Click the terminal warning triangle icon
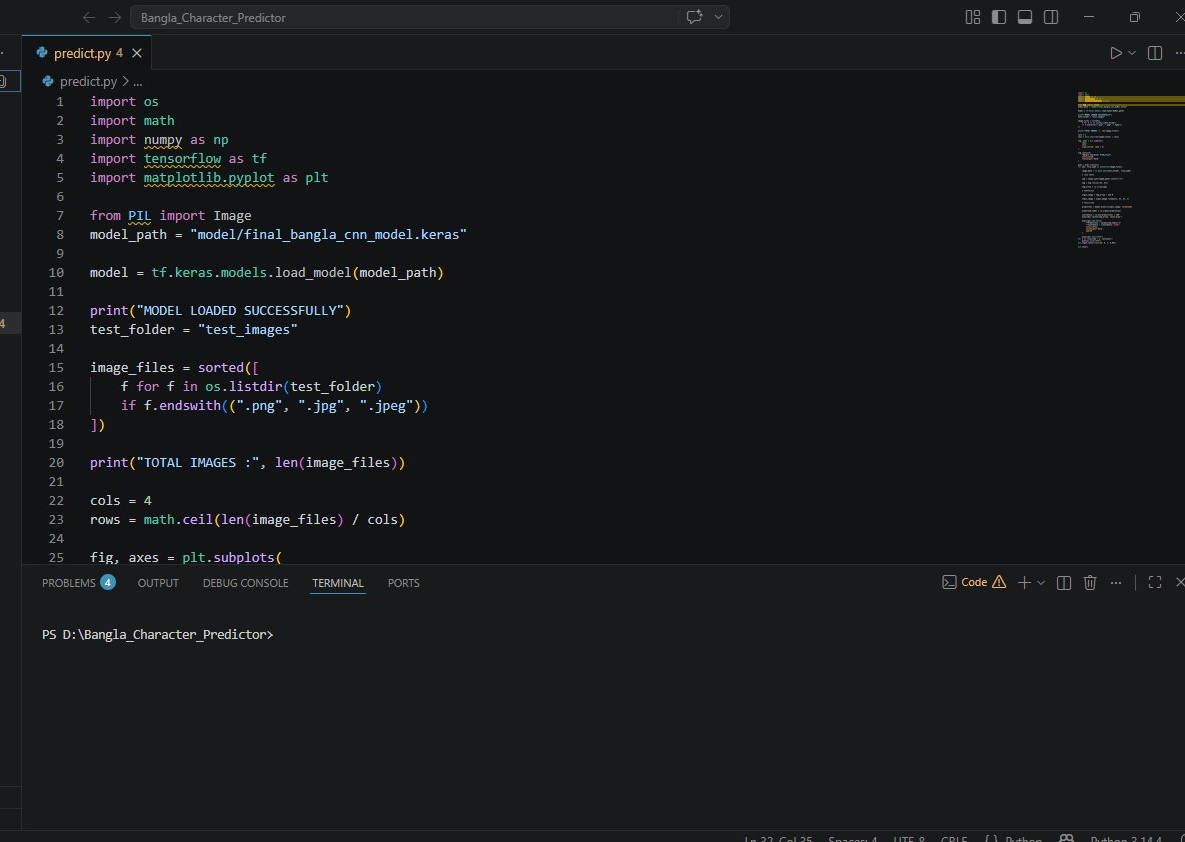The image size is (1185, 842). 999,582
